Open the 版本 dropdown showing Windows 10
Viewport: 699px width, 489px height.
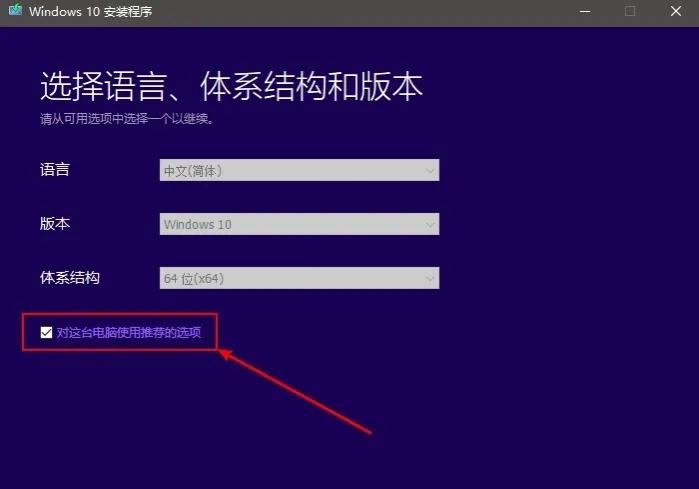299,224
